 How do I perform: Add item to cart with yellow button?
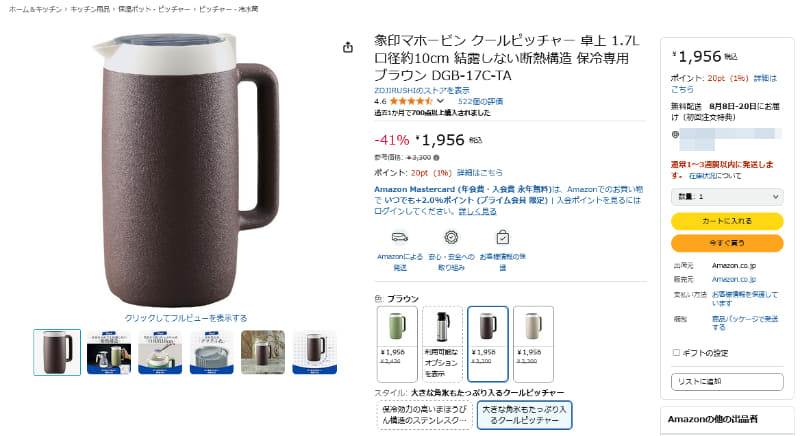coord(727,221)
